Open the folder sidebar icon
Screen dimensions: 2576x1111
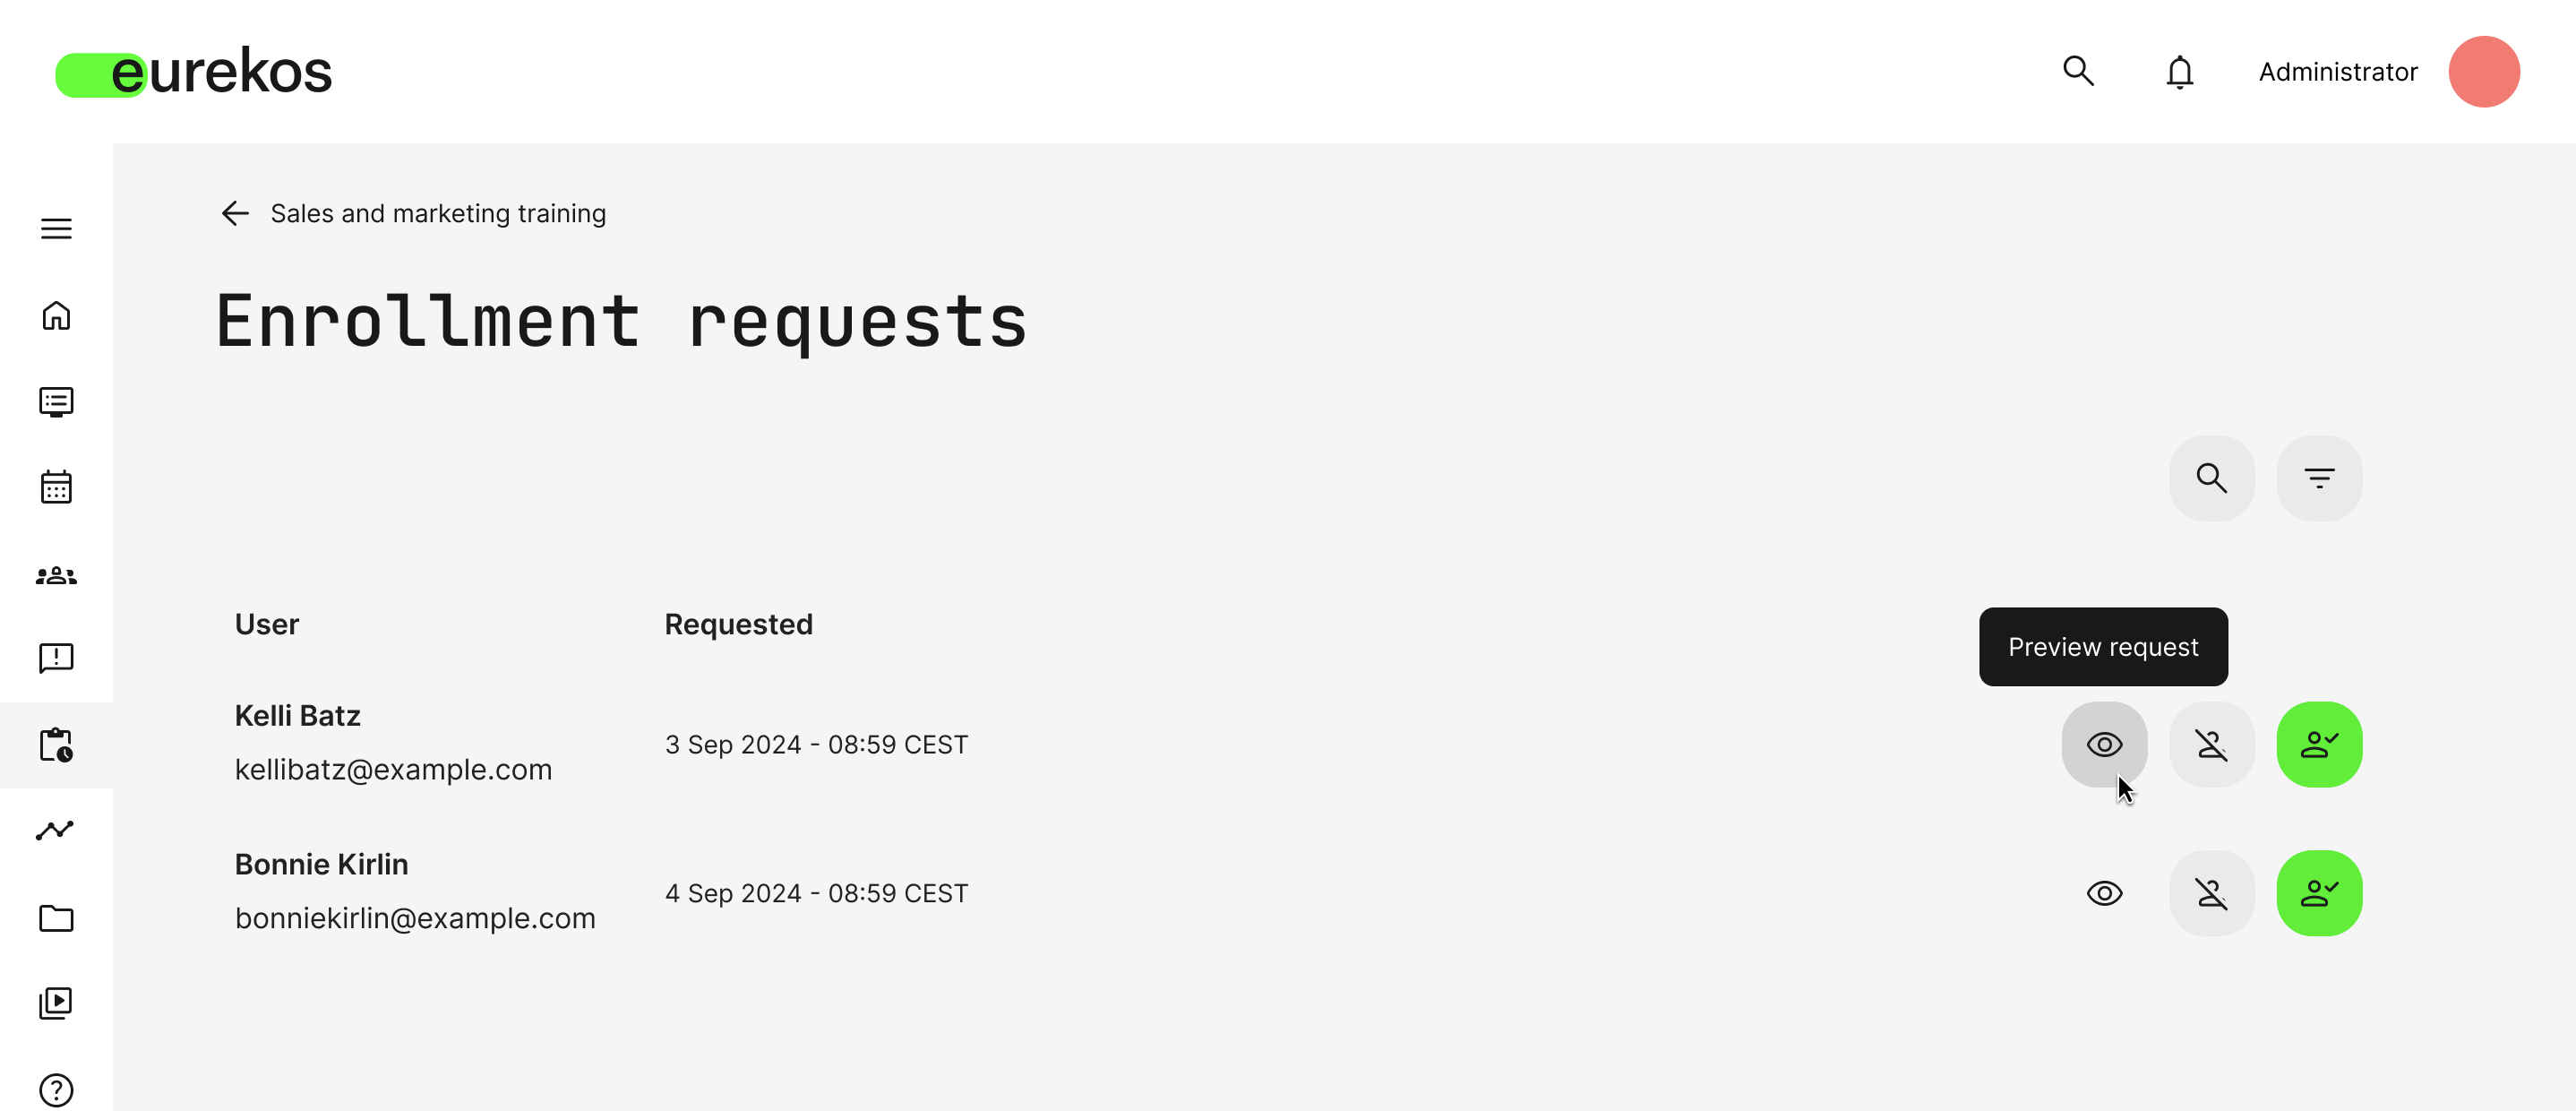(x=56, y=918)
